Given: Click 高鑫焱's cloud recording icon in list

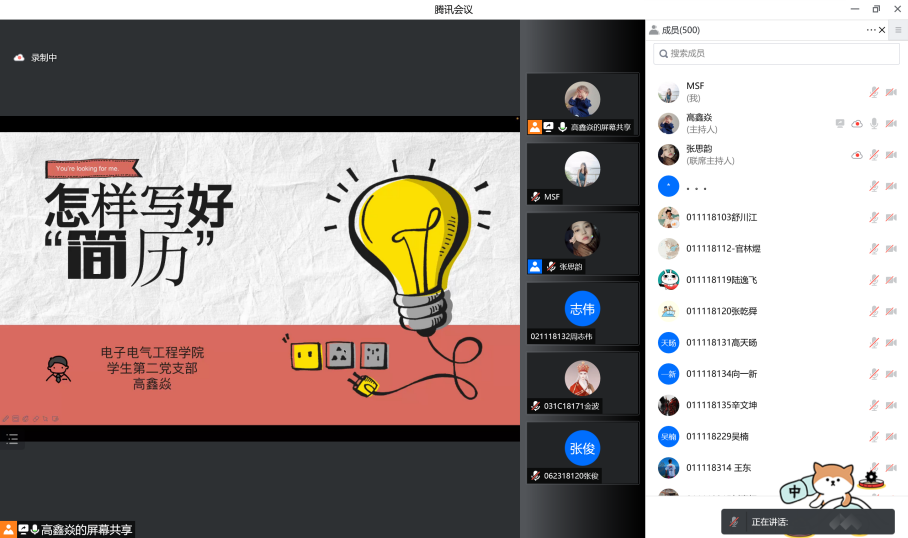Looking at the screenshot, I should click(857, 123).
